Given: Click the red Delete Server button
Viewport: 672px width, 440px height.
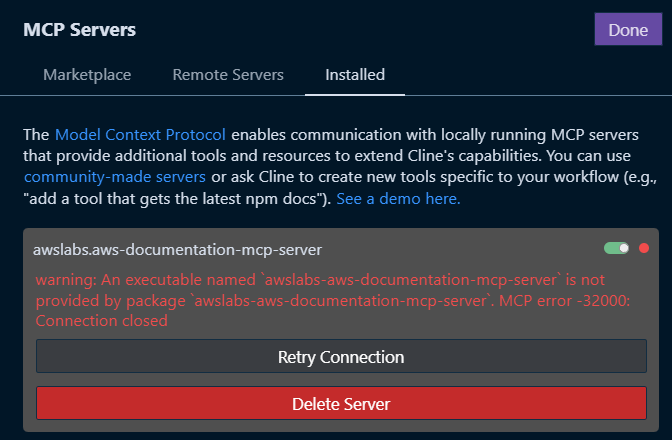Looking at the screenshot, I should 341,404.
